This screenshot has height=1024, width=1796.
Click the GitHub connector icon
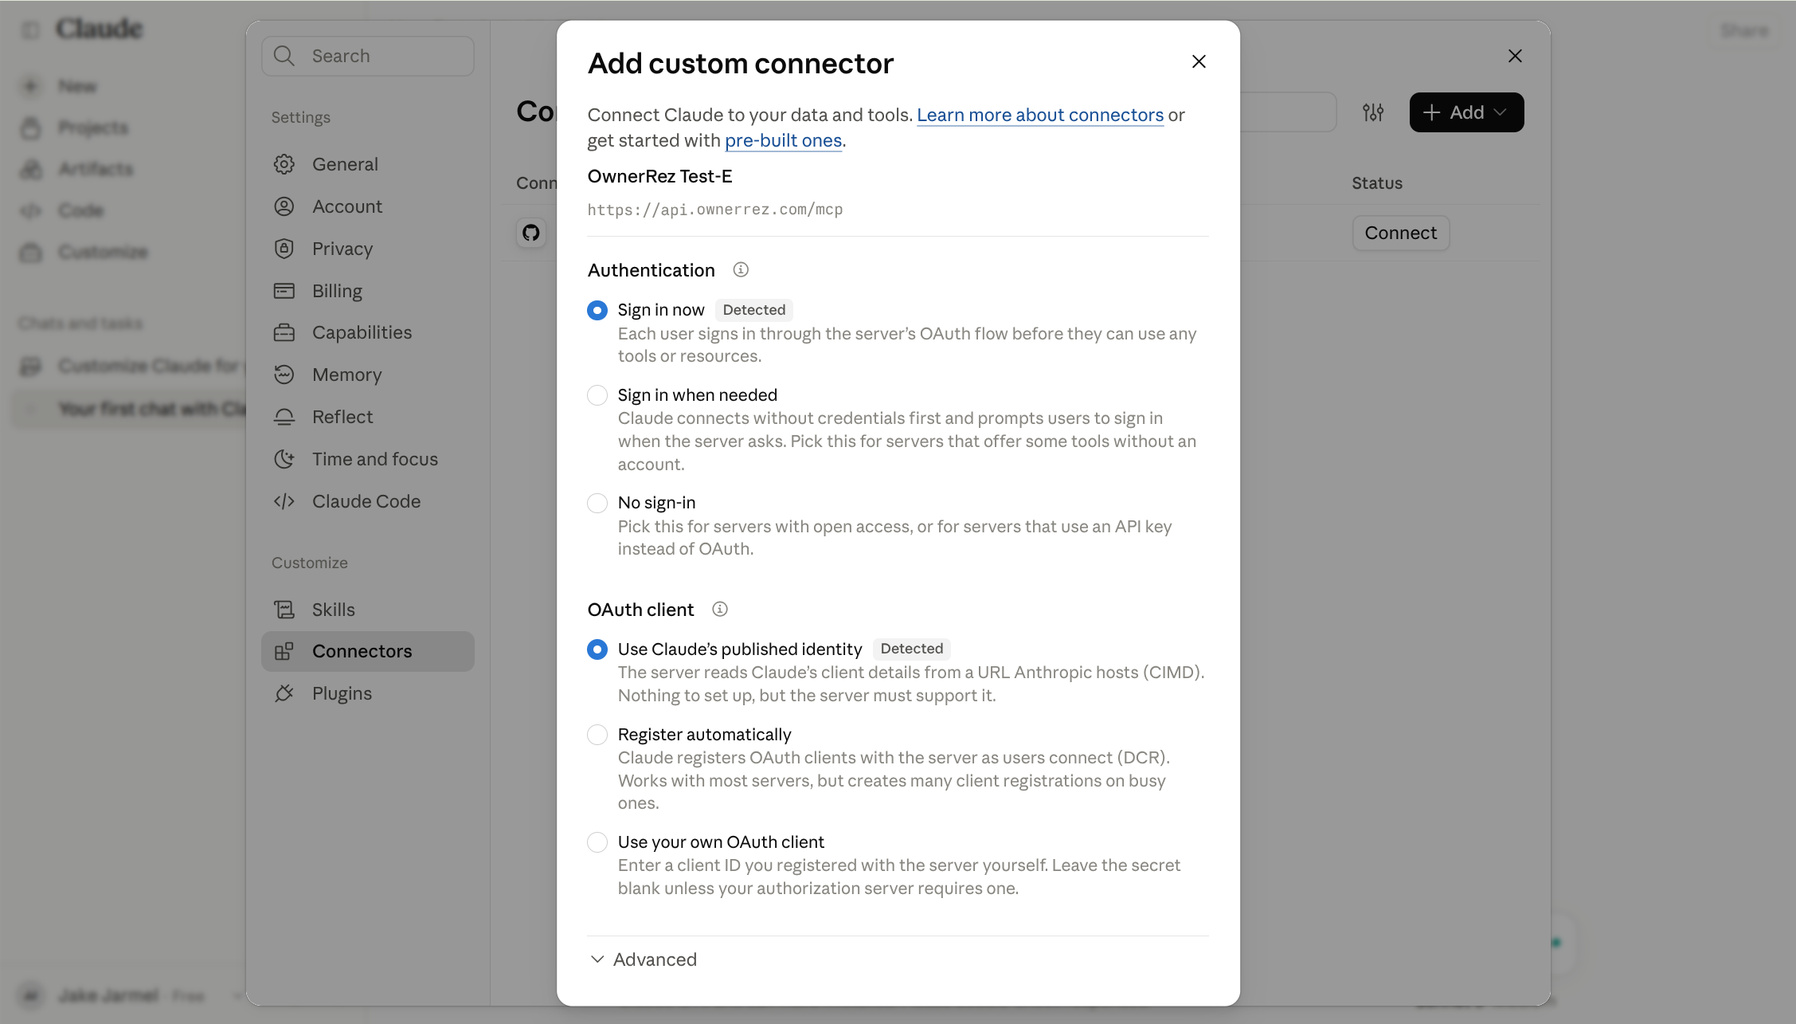point(531,233)
